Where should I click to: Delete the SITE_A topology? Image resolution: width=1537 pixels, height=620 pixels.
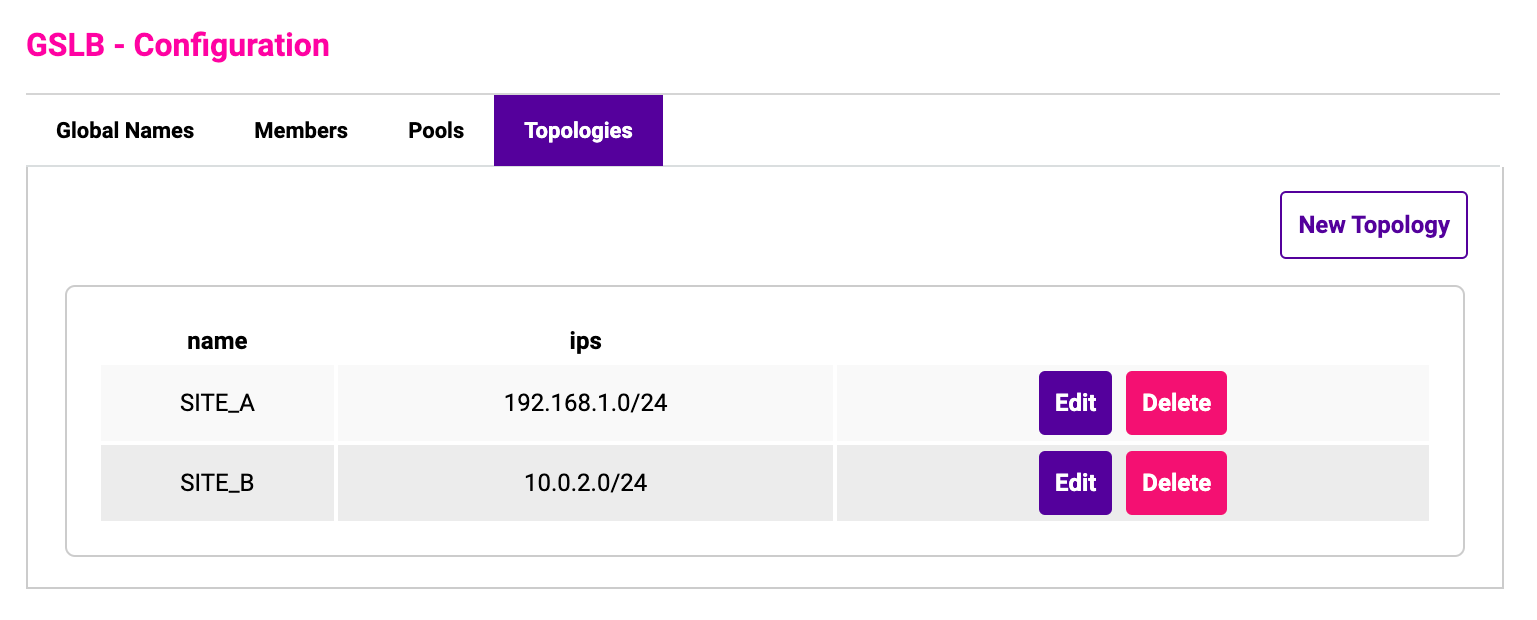coord(1176,403)
